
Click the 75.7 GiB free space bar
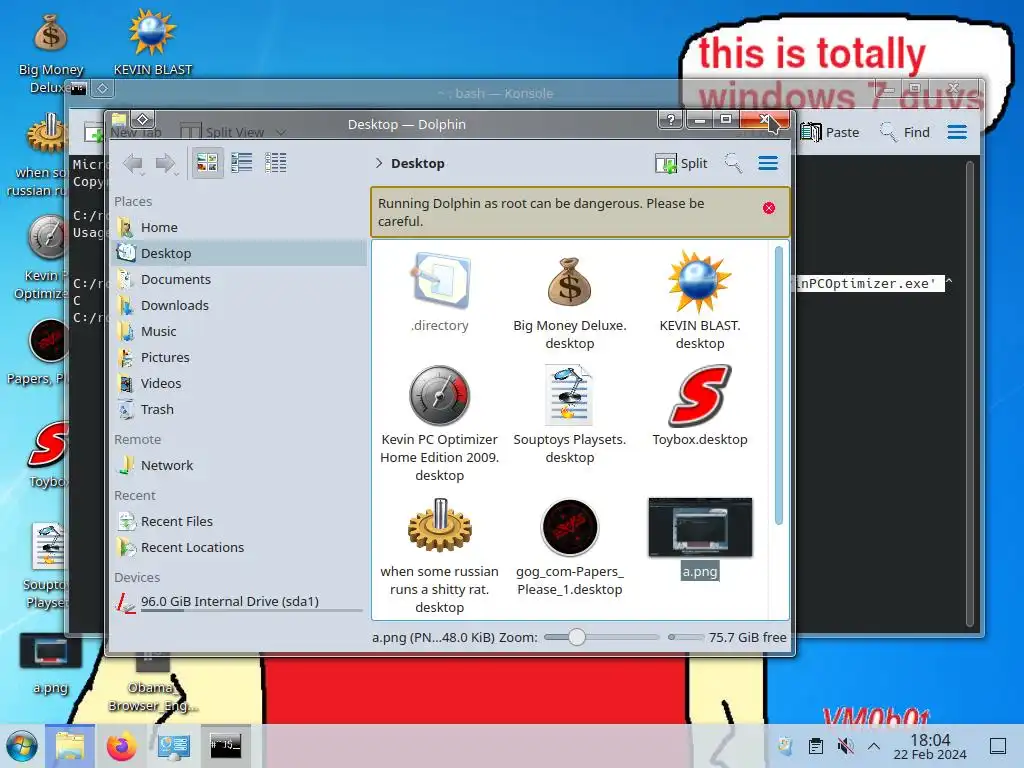(x=686, y=637)
